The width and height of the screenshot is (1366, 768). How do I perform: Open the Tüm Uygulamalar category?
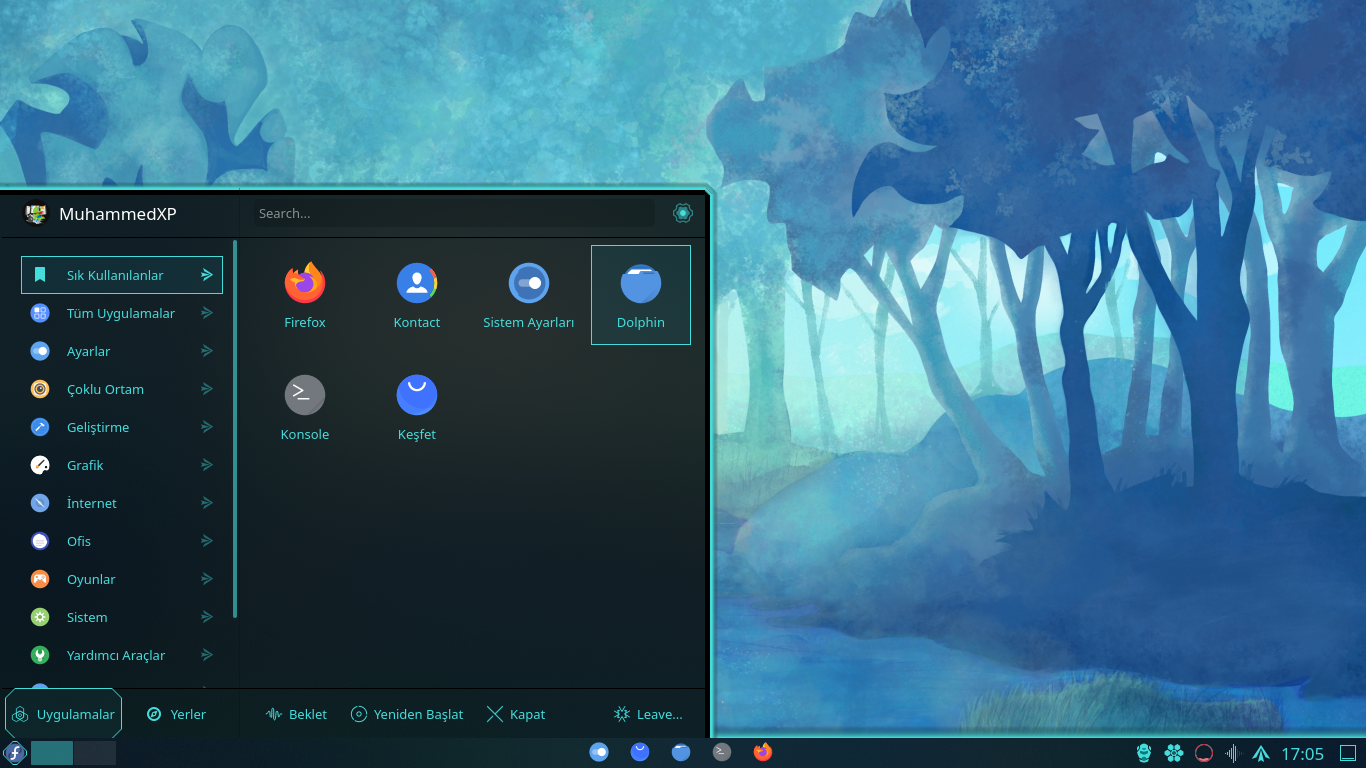(x=122, y=313)
